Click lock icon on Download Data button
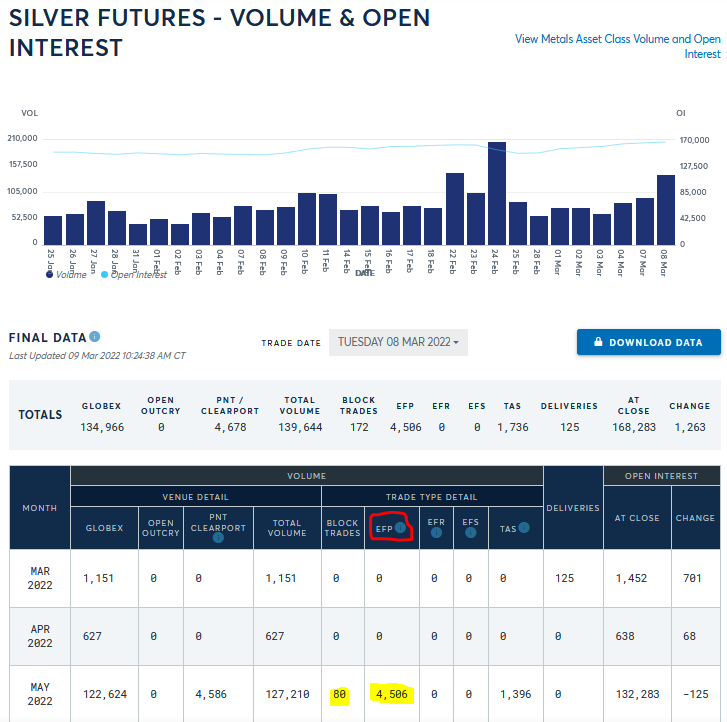727x722 pixels. click(598, 342)
